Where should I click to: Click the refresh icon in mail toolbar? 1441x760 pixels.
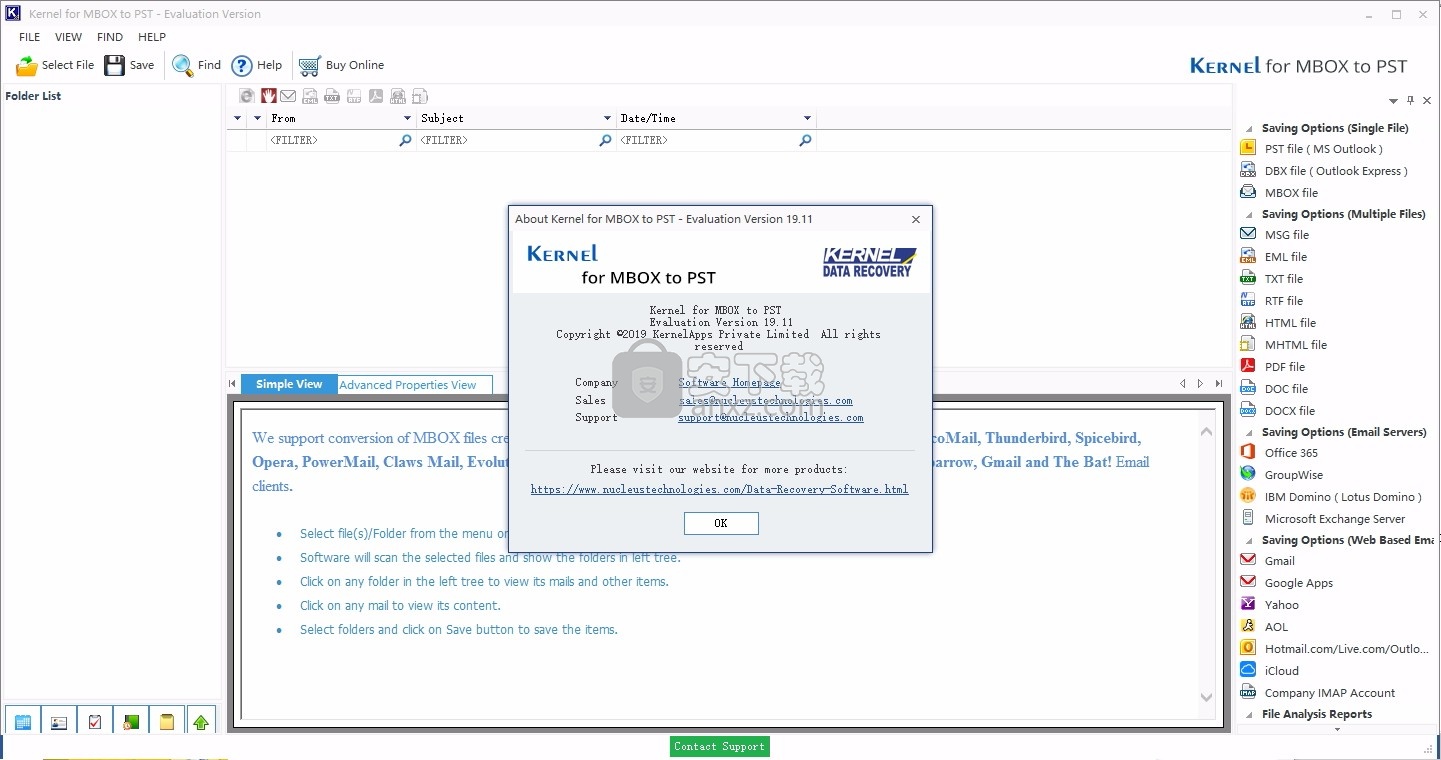coord(247,96)
